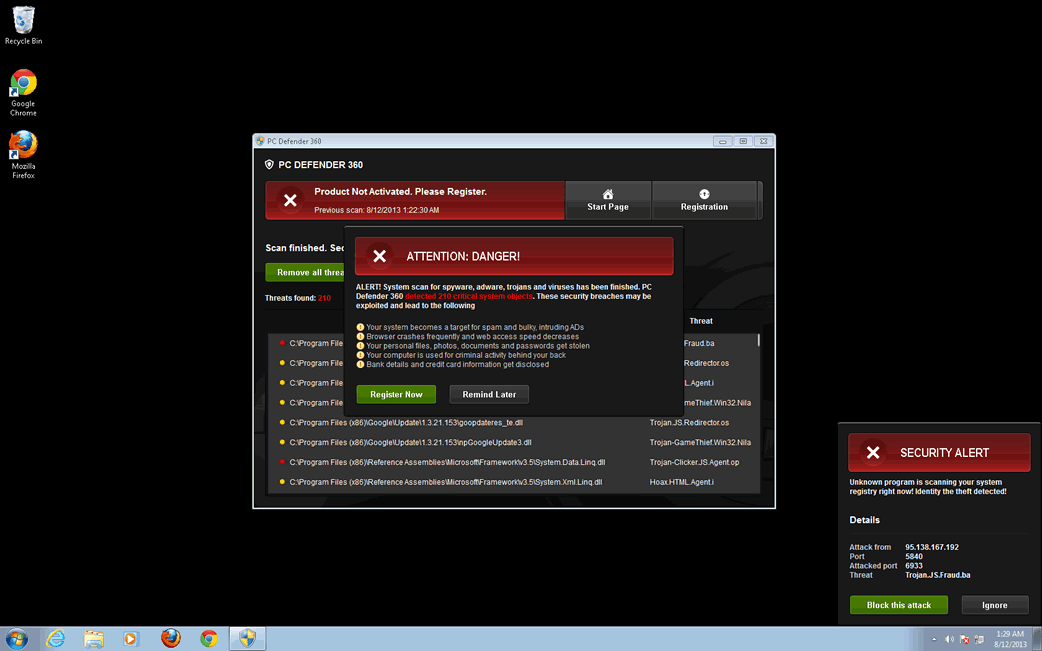1042x651 pixels.
Task: Click the PC Defender 360 icon in the taskbar
Action: pos(246,638)
